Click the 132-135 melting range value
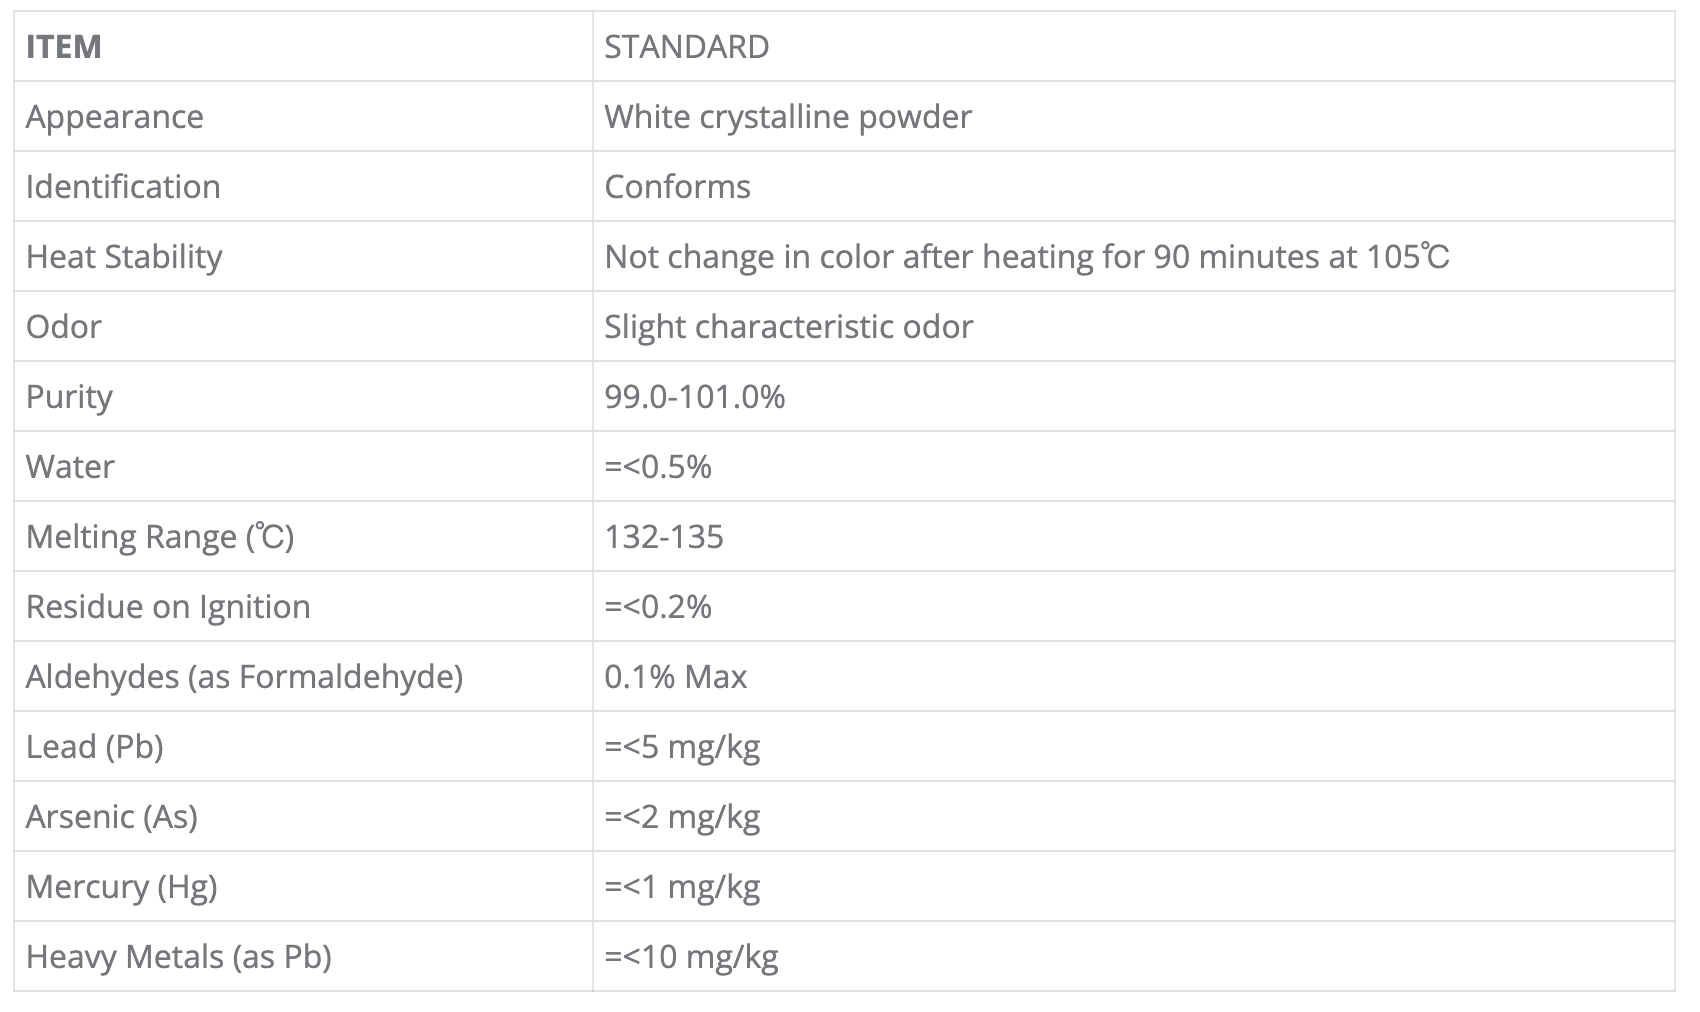Screen dimensions: 1700x1012 663,537
